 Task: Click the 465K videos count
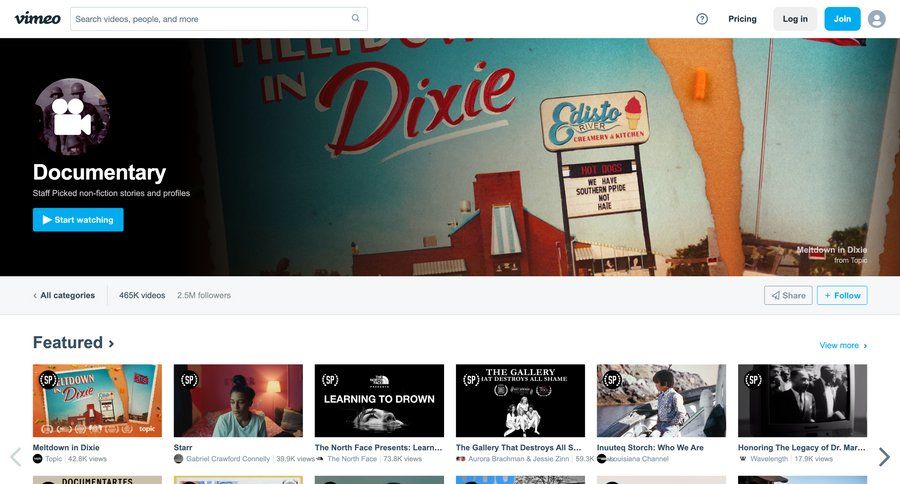[142, 295]
